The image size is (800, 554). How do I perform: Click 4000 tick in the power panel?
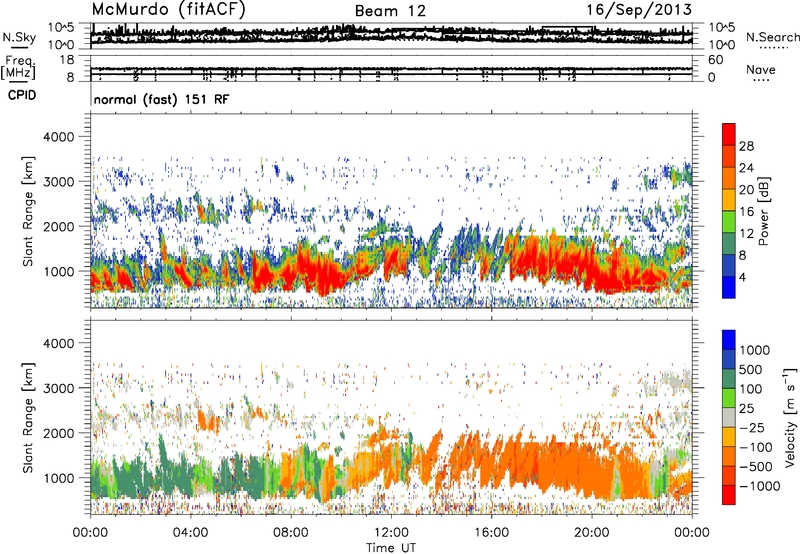click(x=59, y=137)
